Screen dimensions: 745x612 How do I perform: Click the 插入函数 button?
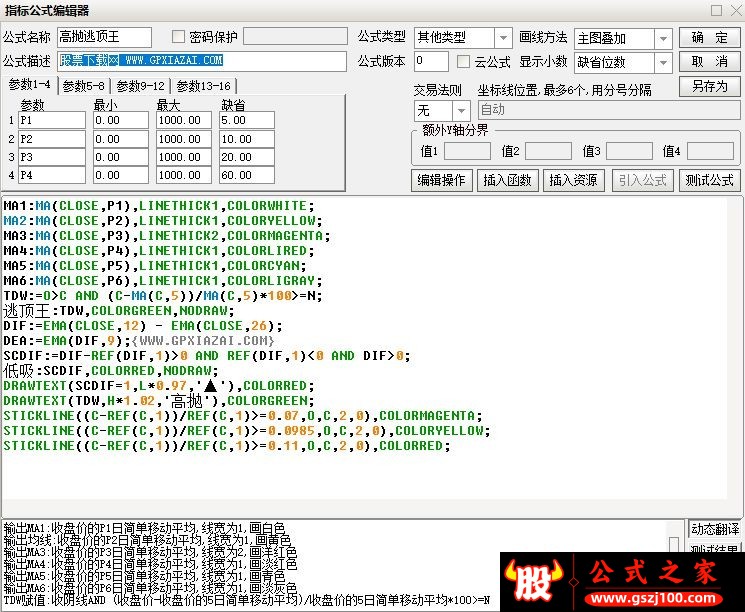pyautogui.click(x=507, y=180)
